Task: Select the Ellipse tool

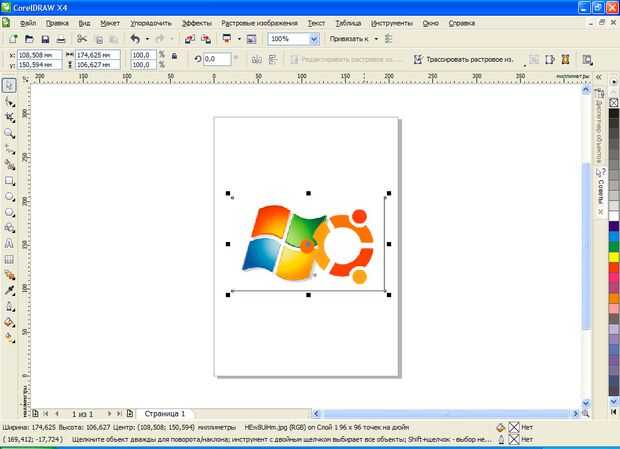Action: point(9,196)
